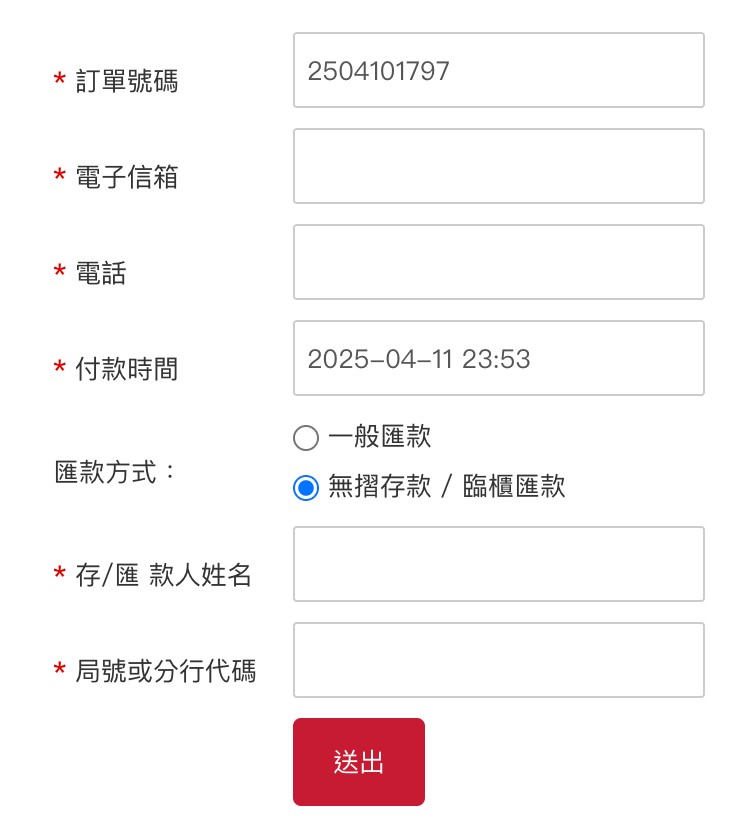Click the 電話 field label
The image size is (742, 834).
click(x=101, y=273)
